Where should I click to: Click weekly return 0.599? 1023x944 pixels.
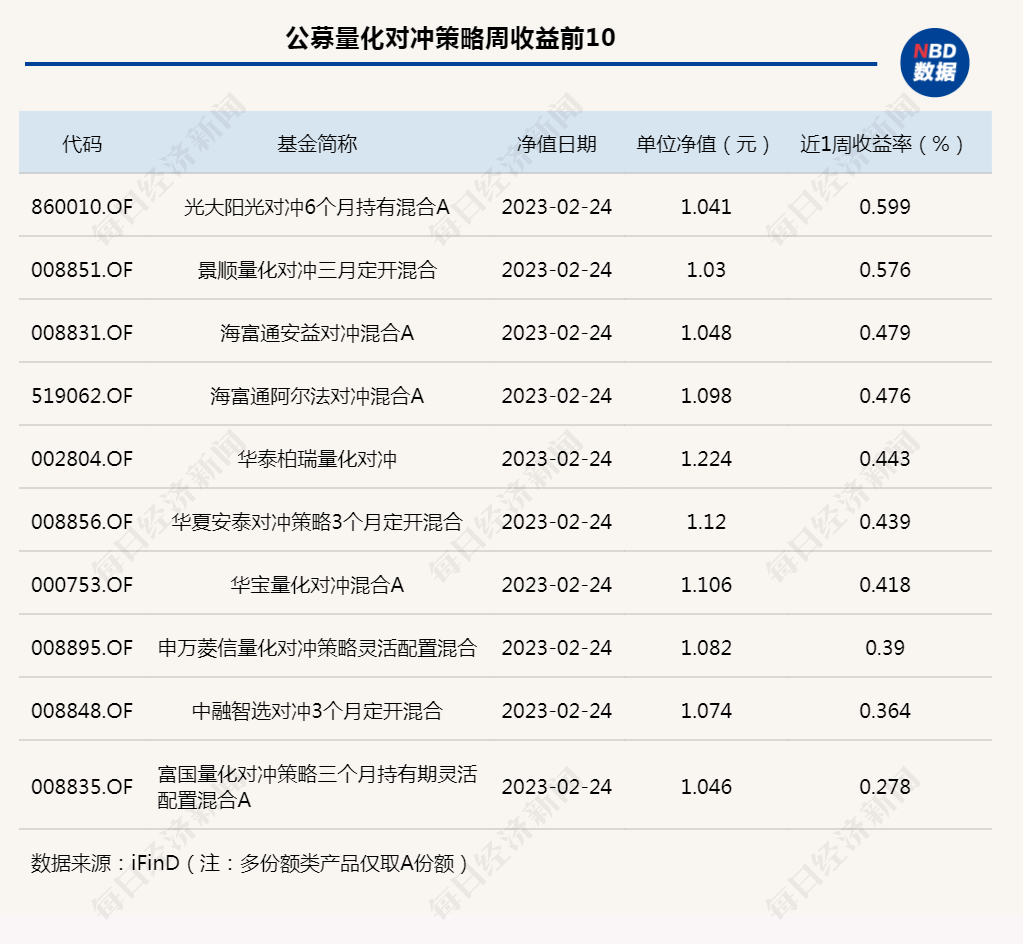click(x=885, y=207)
